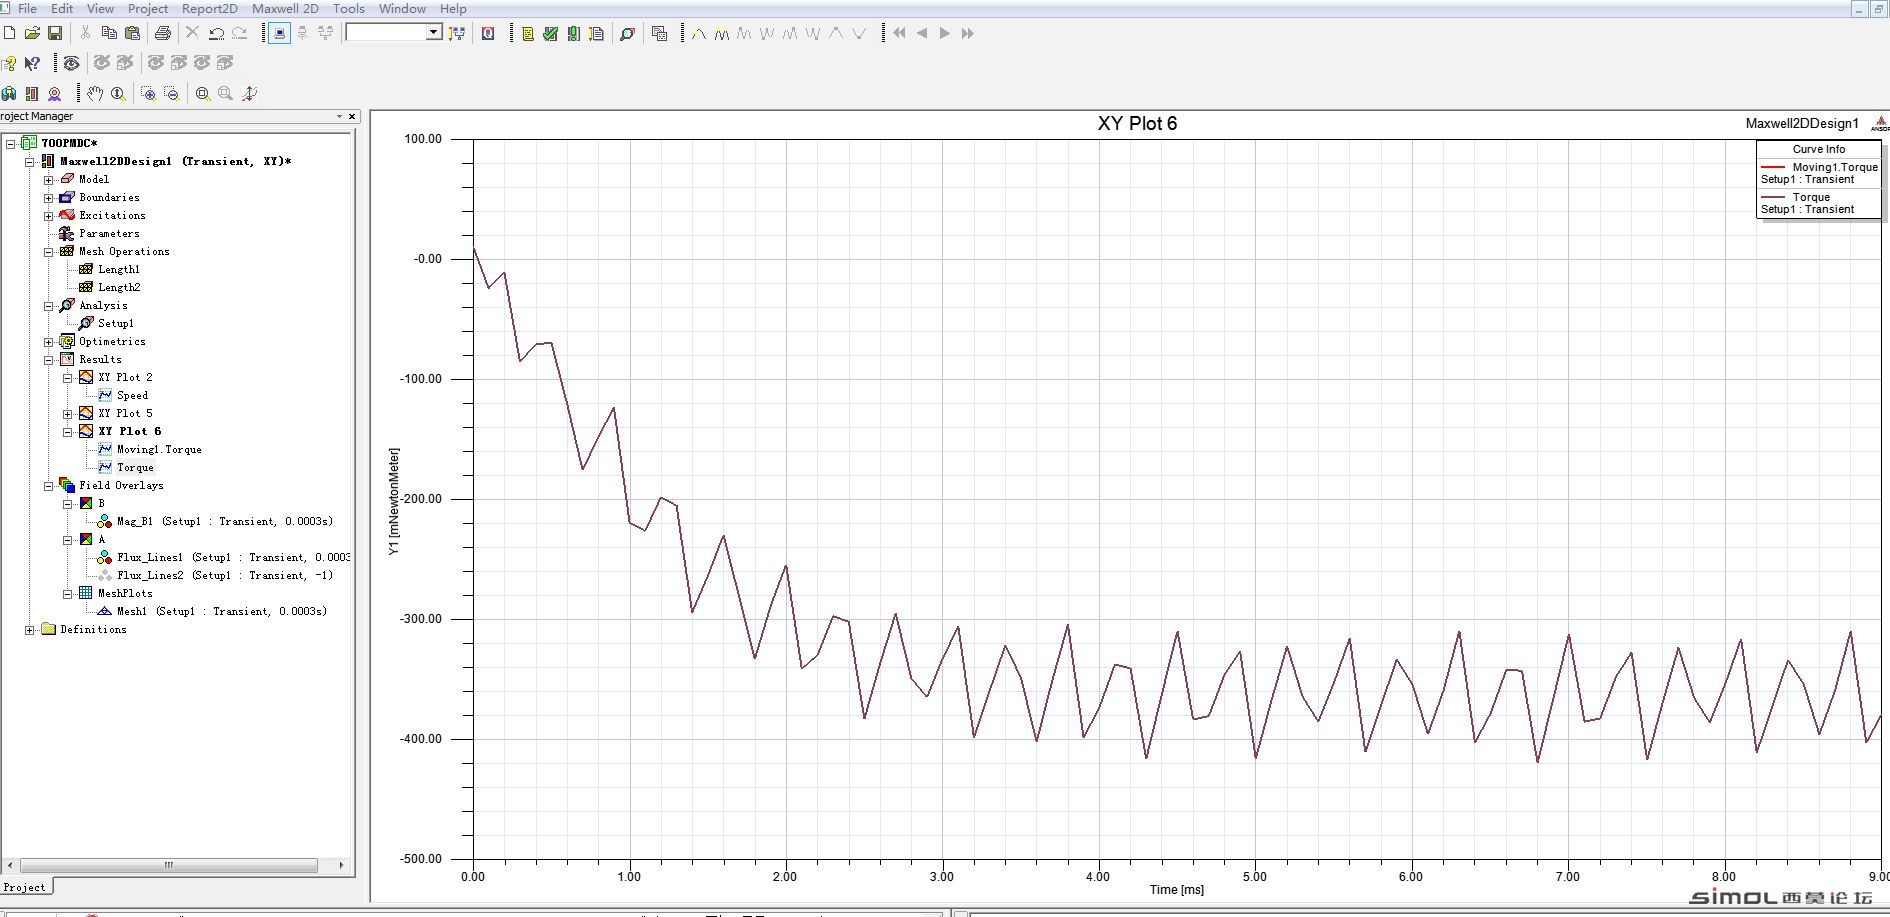Click the Zoom In rectangle icon
The width and height of the screenshot is (1890, 917).
[149, 93]
